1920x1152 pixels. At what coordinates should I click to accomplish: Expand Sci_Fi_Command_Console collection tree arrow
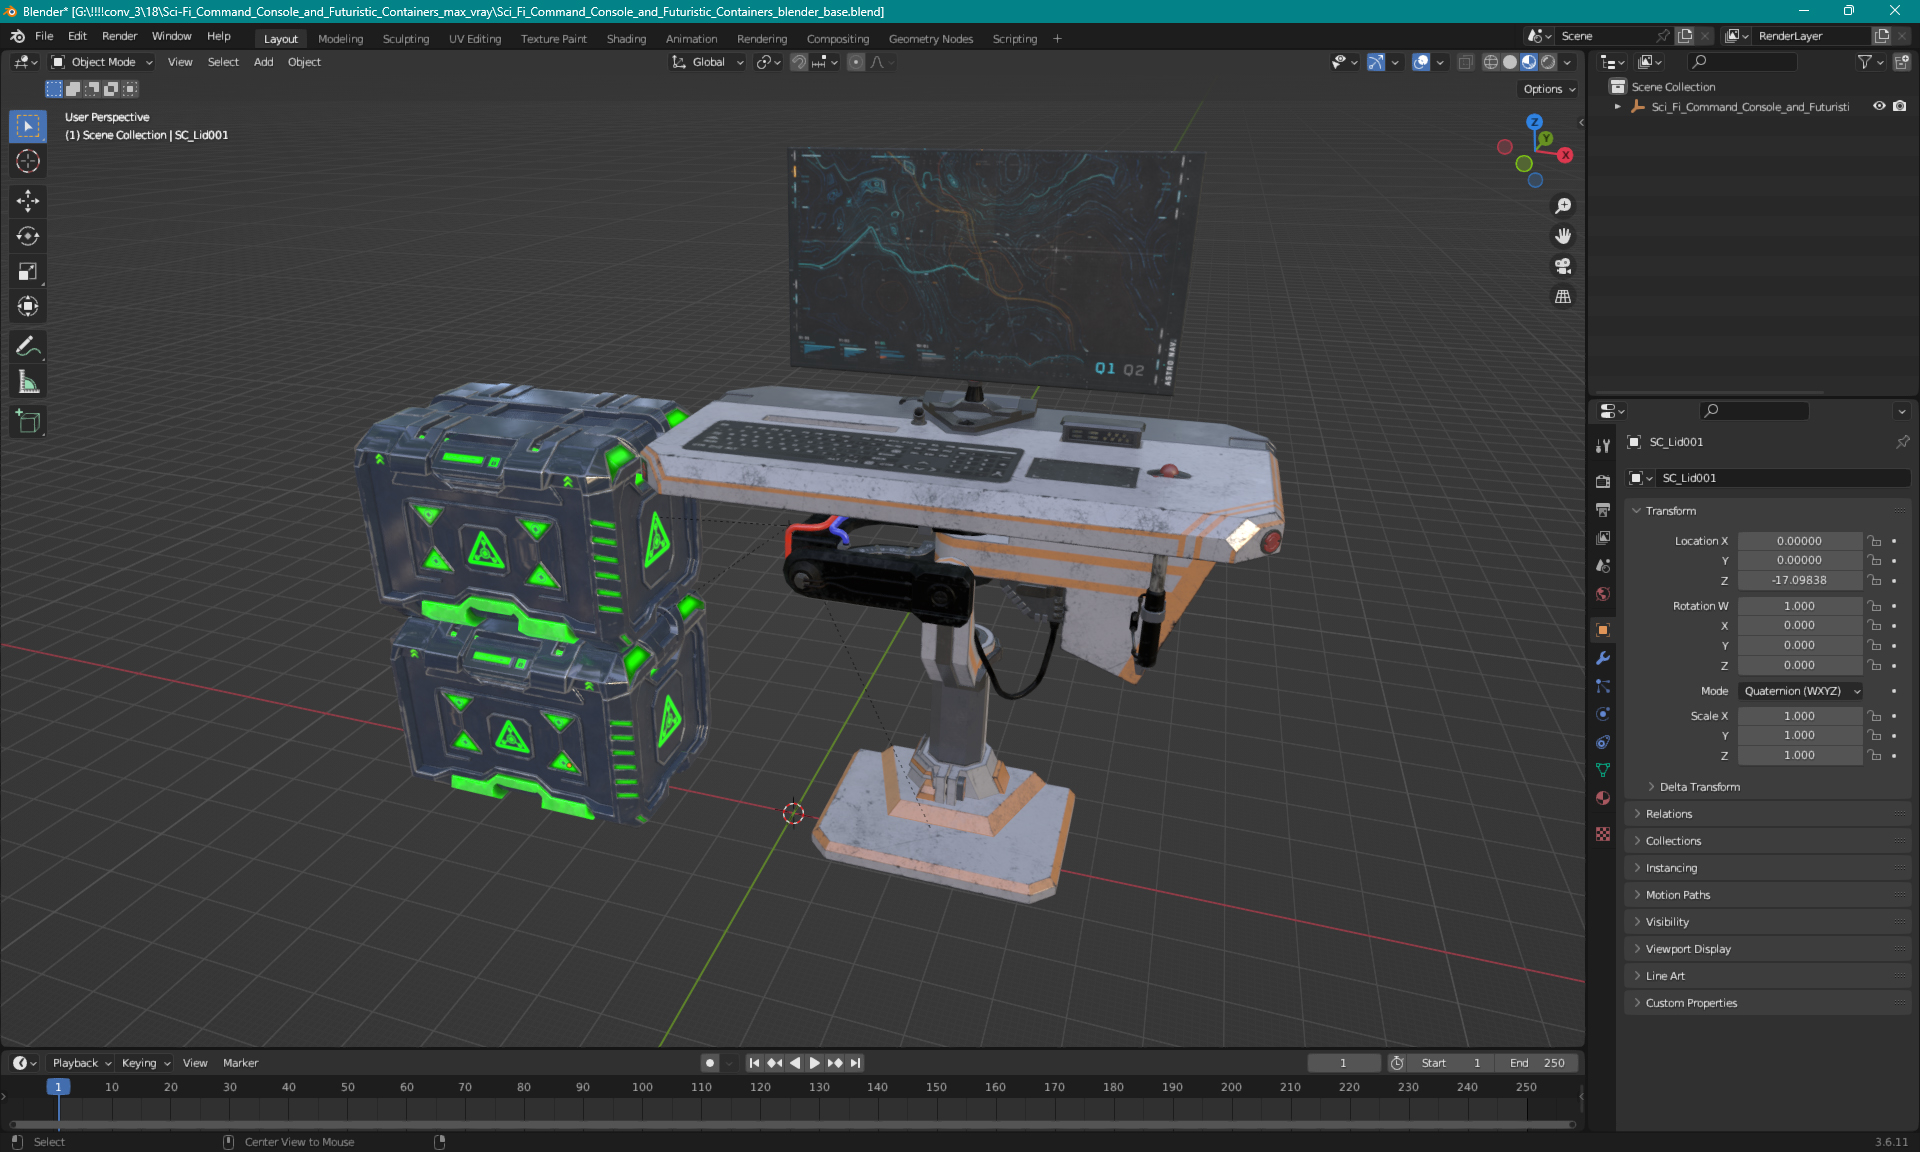1617,106
